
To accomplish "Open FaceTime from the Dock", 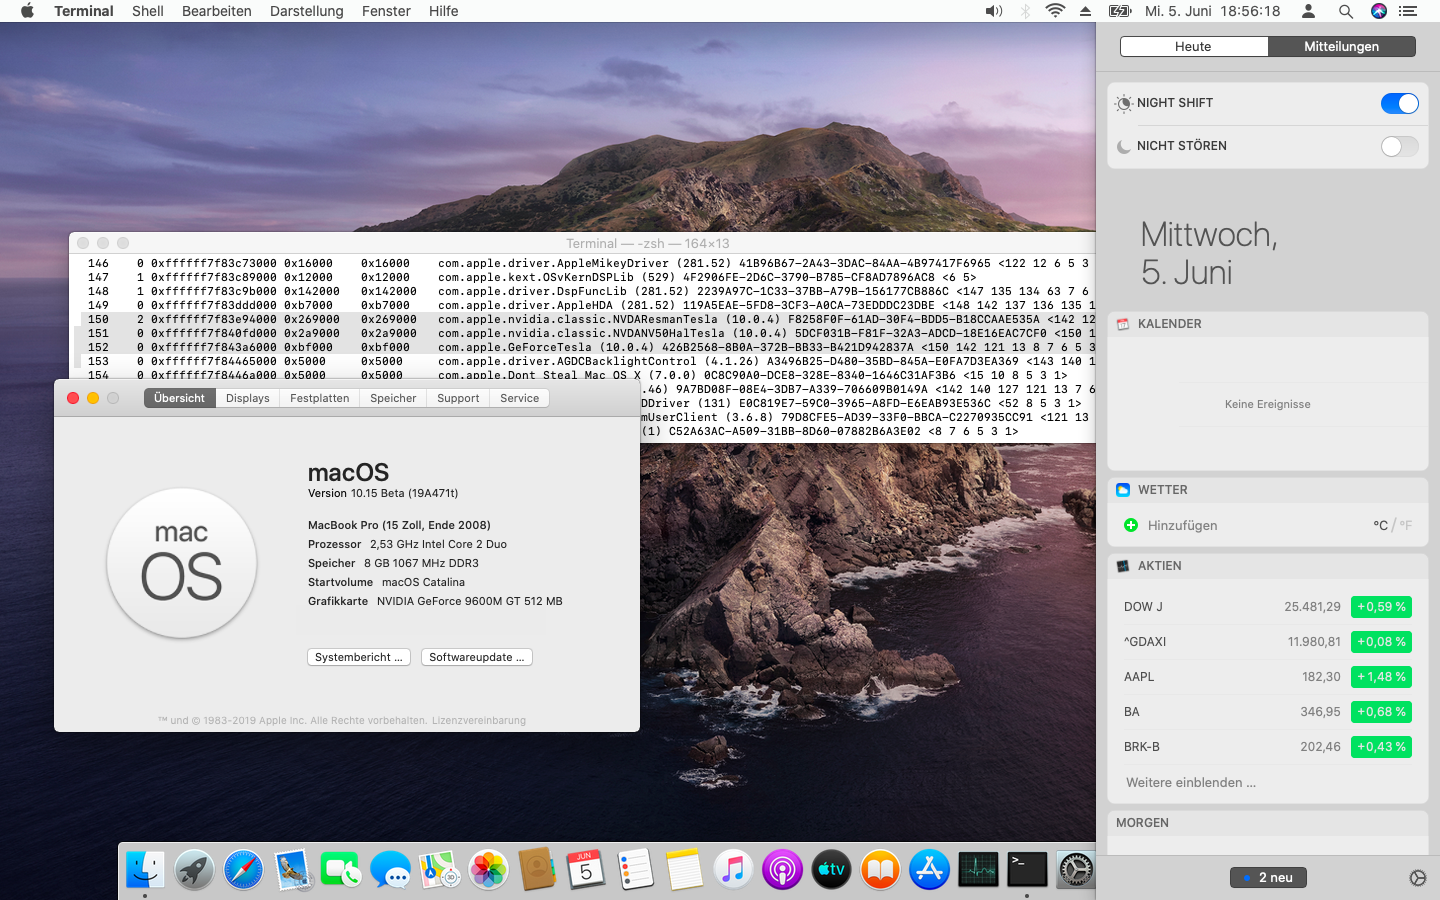I will coord(341,869).
